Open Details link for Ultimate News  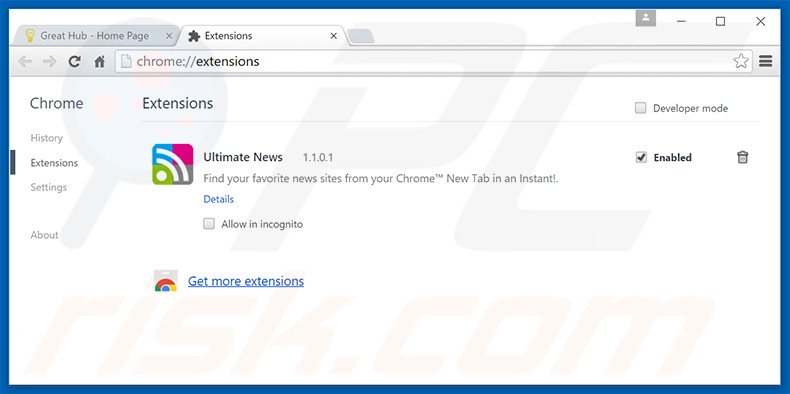click(219, 199)
